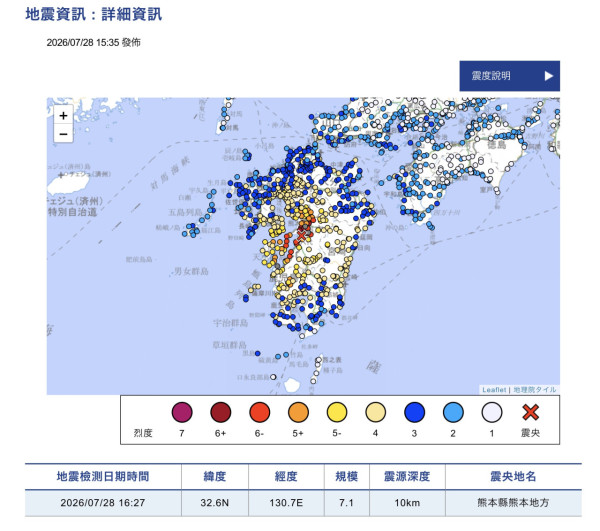Click the intensity 1 white legend circle
The width and height of the screenshot is (600, 531).
492,412
